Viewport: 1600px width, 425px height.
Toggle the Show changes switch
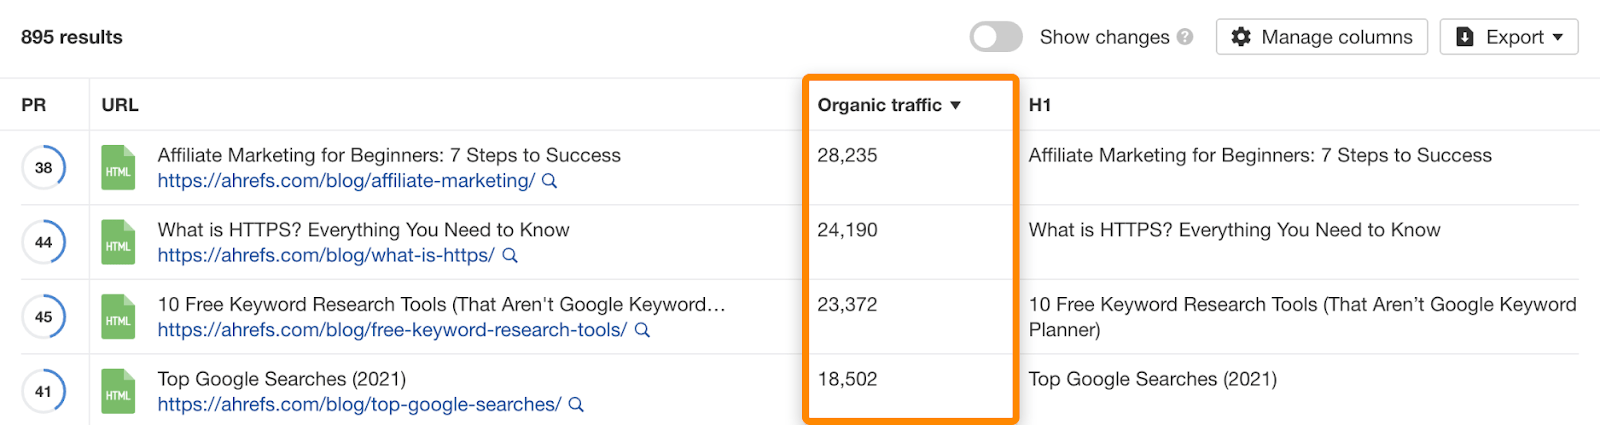tap(996, 37)
